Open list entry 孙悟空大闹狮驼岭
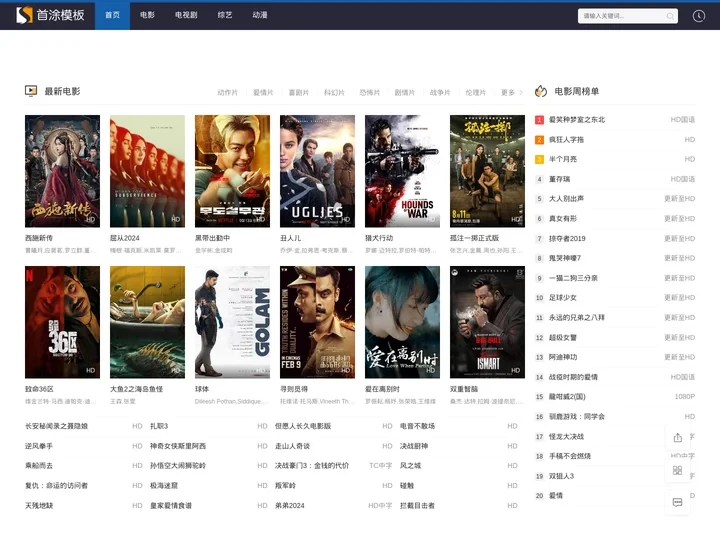Image resolution: width=720 pixels, height=540 pixels. (x=178, y=466)
